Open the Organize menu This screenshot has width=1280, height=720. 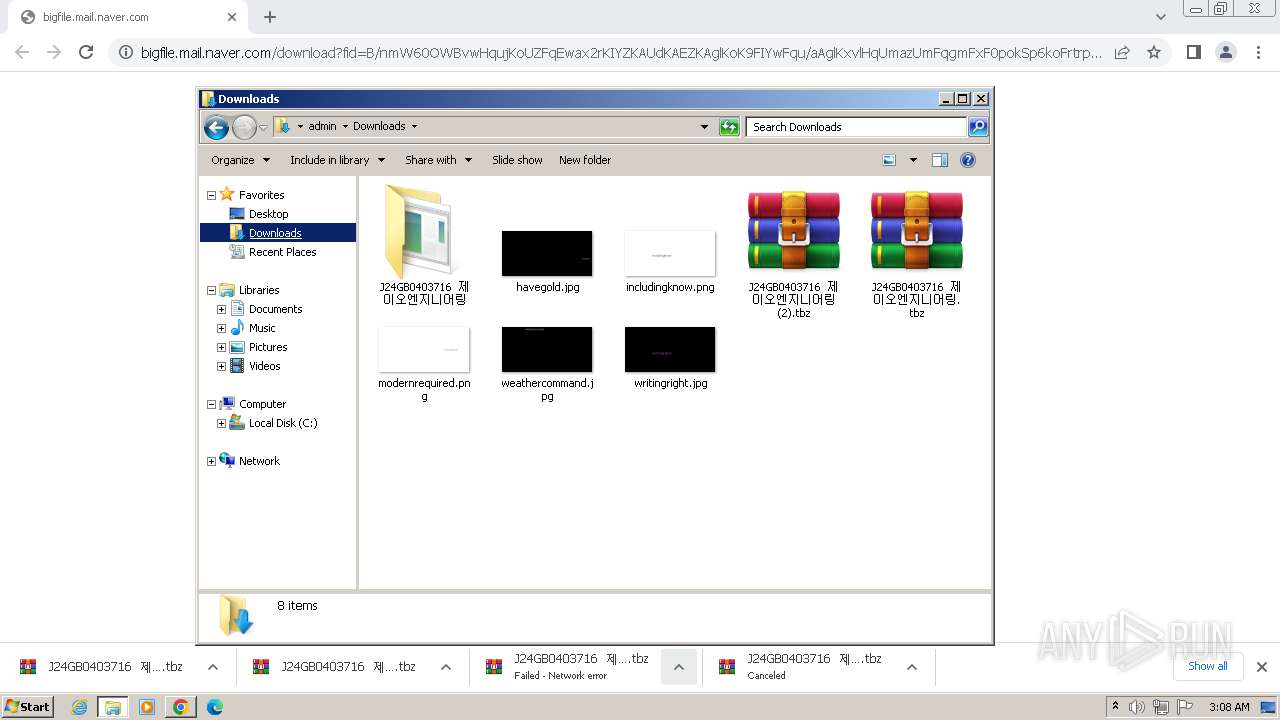click(241, 160)
